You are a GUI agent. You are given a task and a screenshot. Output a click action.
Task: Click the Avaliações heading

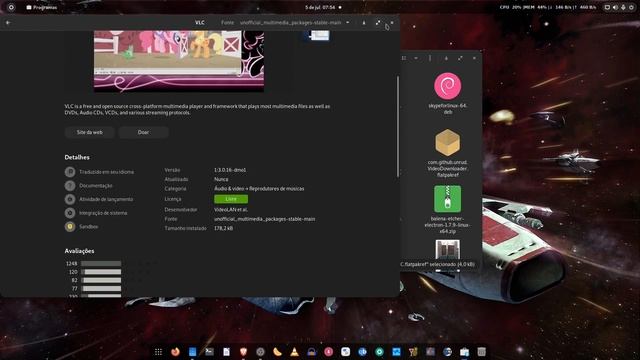[80, 251]
